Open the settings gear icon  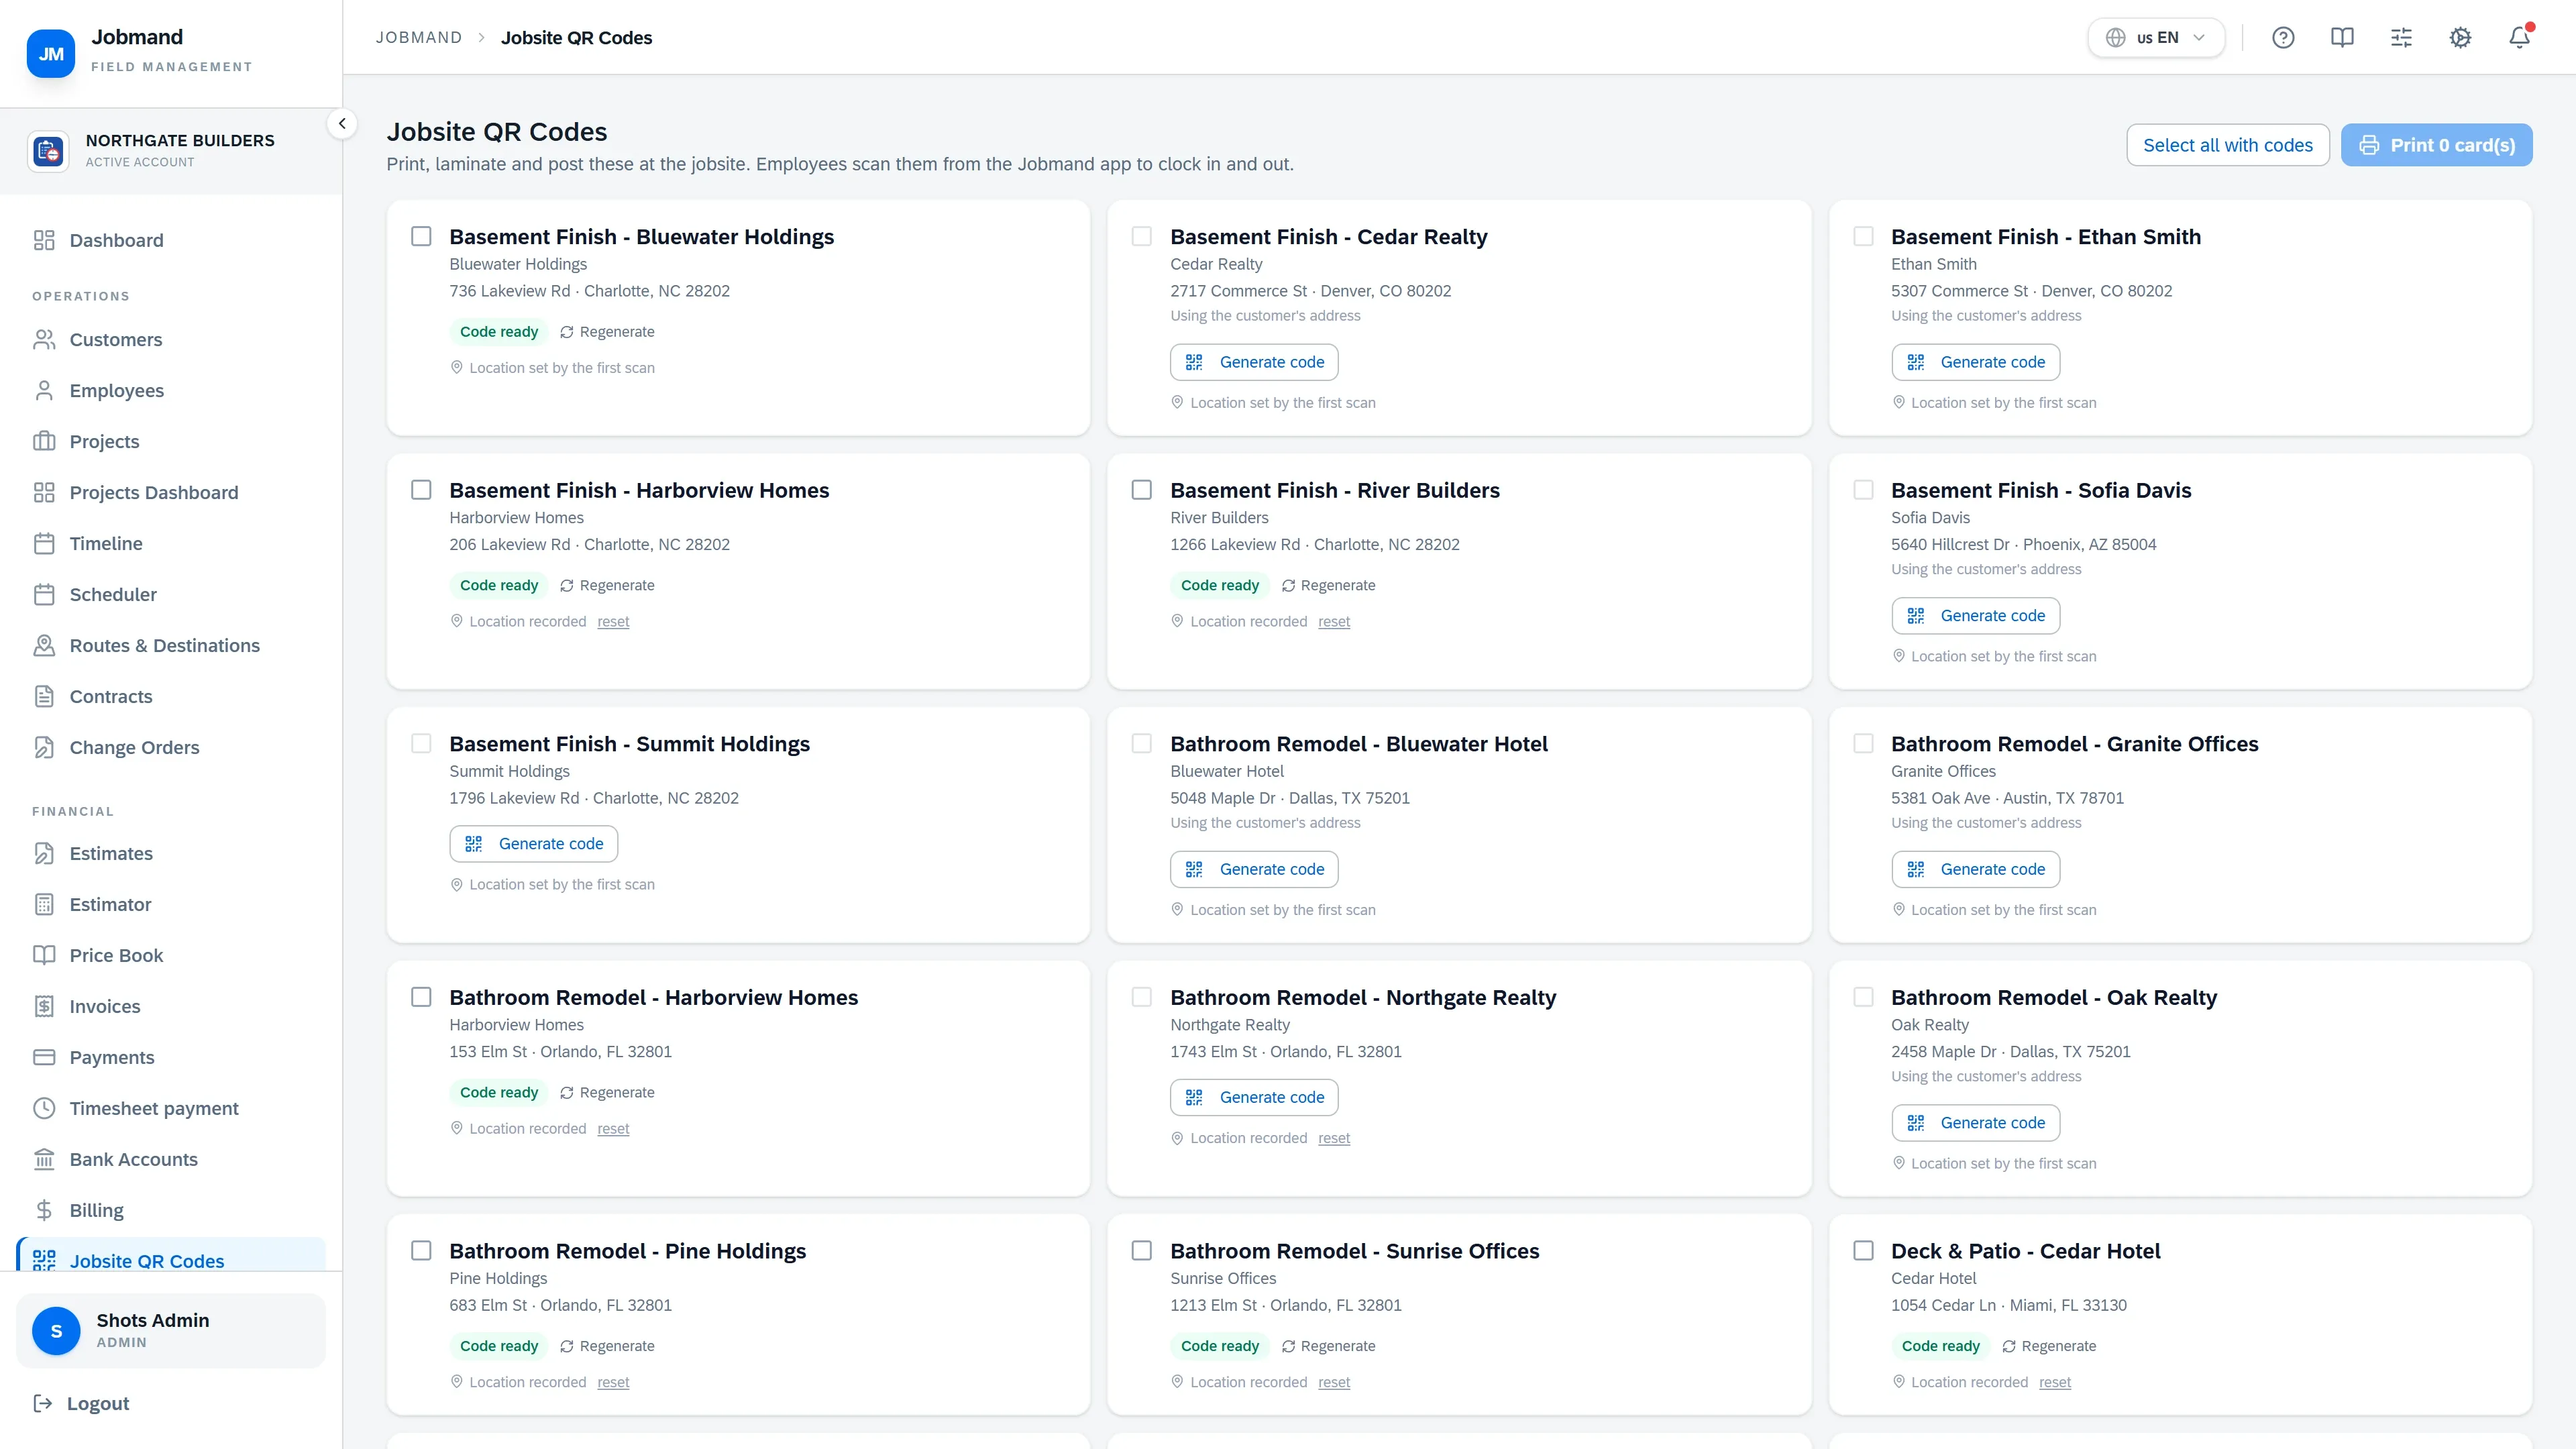(x=2460, y=38)
